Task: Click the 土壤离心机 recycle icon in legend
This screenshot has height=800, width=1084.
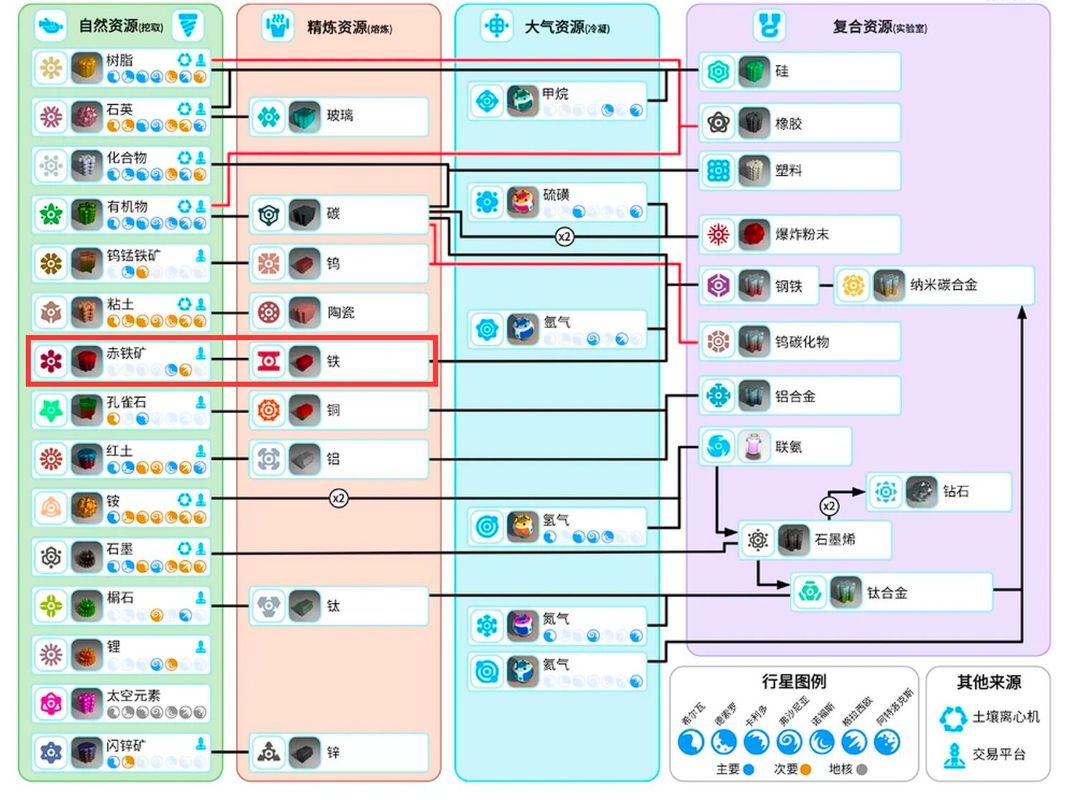Action: pyautogui.click(x=954, y=717)
